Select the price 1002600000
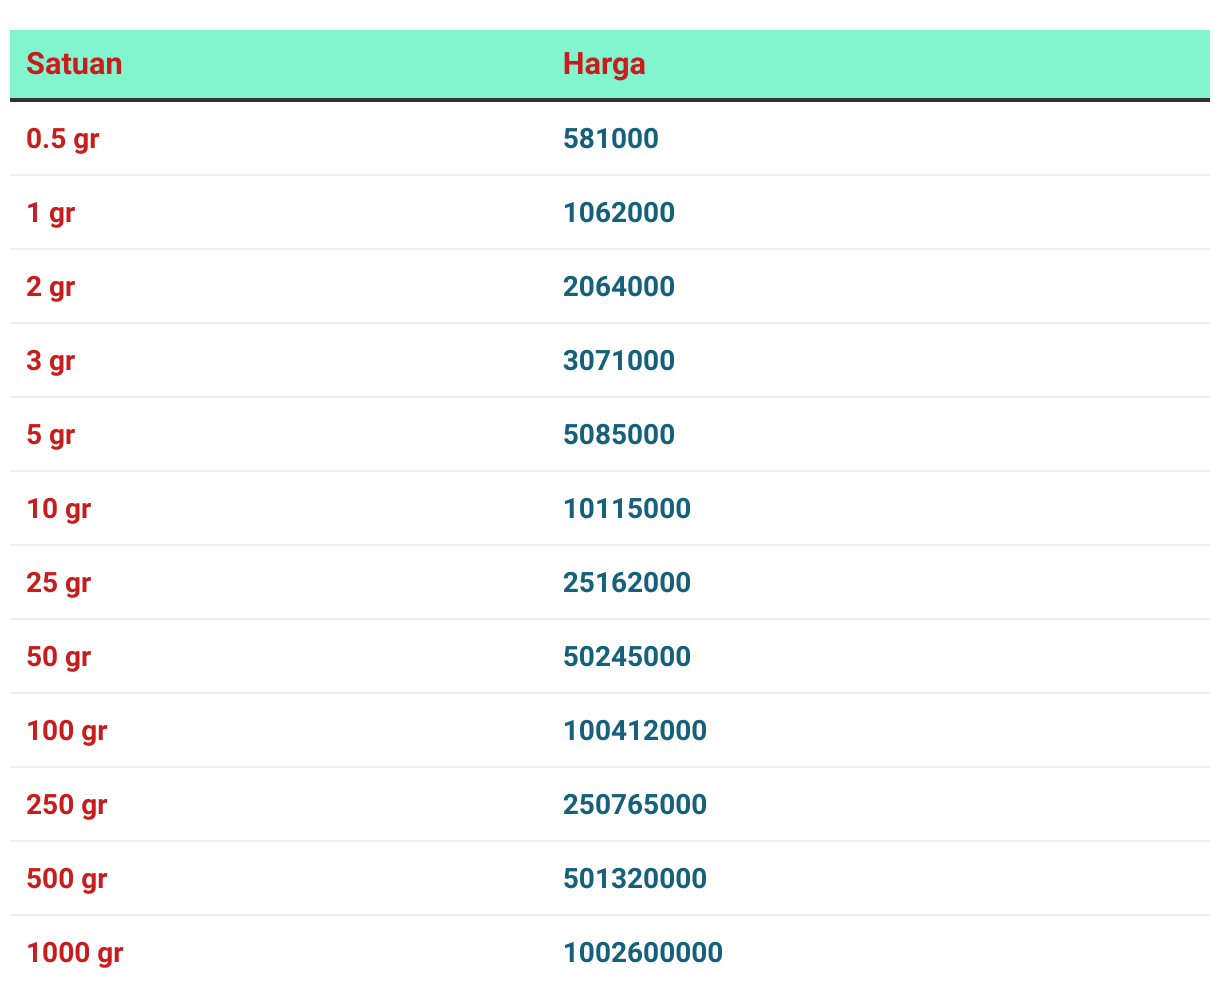This screenshot has width=1220, height=998. tap(643, 952)
